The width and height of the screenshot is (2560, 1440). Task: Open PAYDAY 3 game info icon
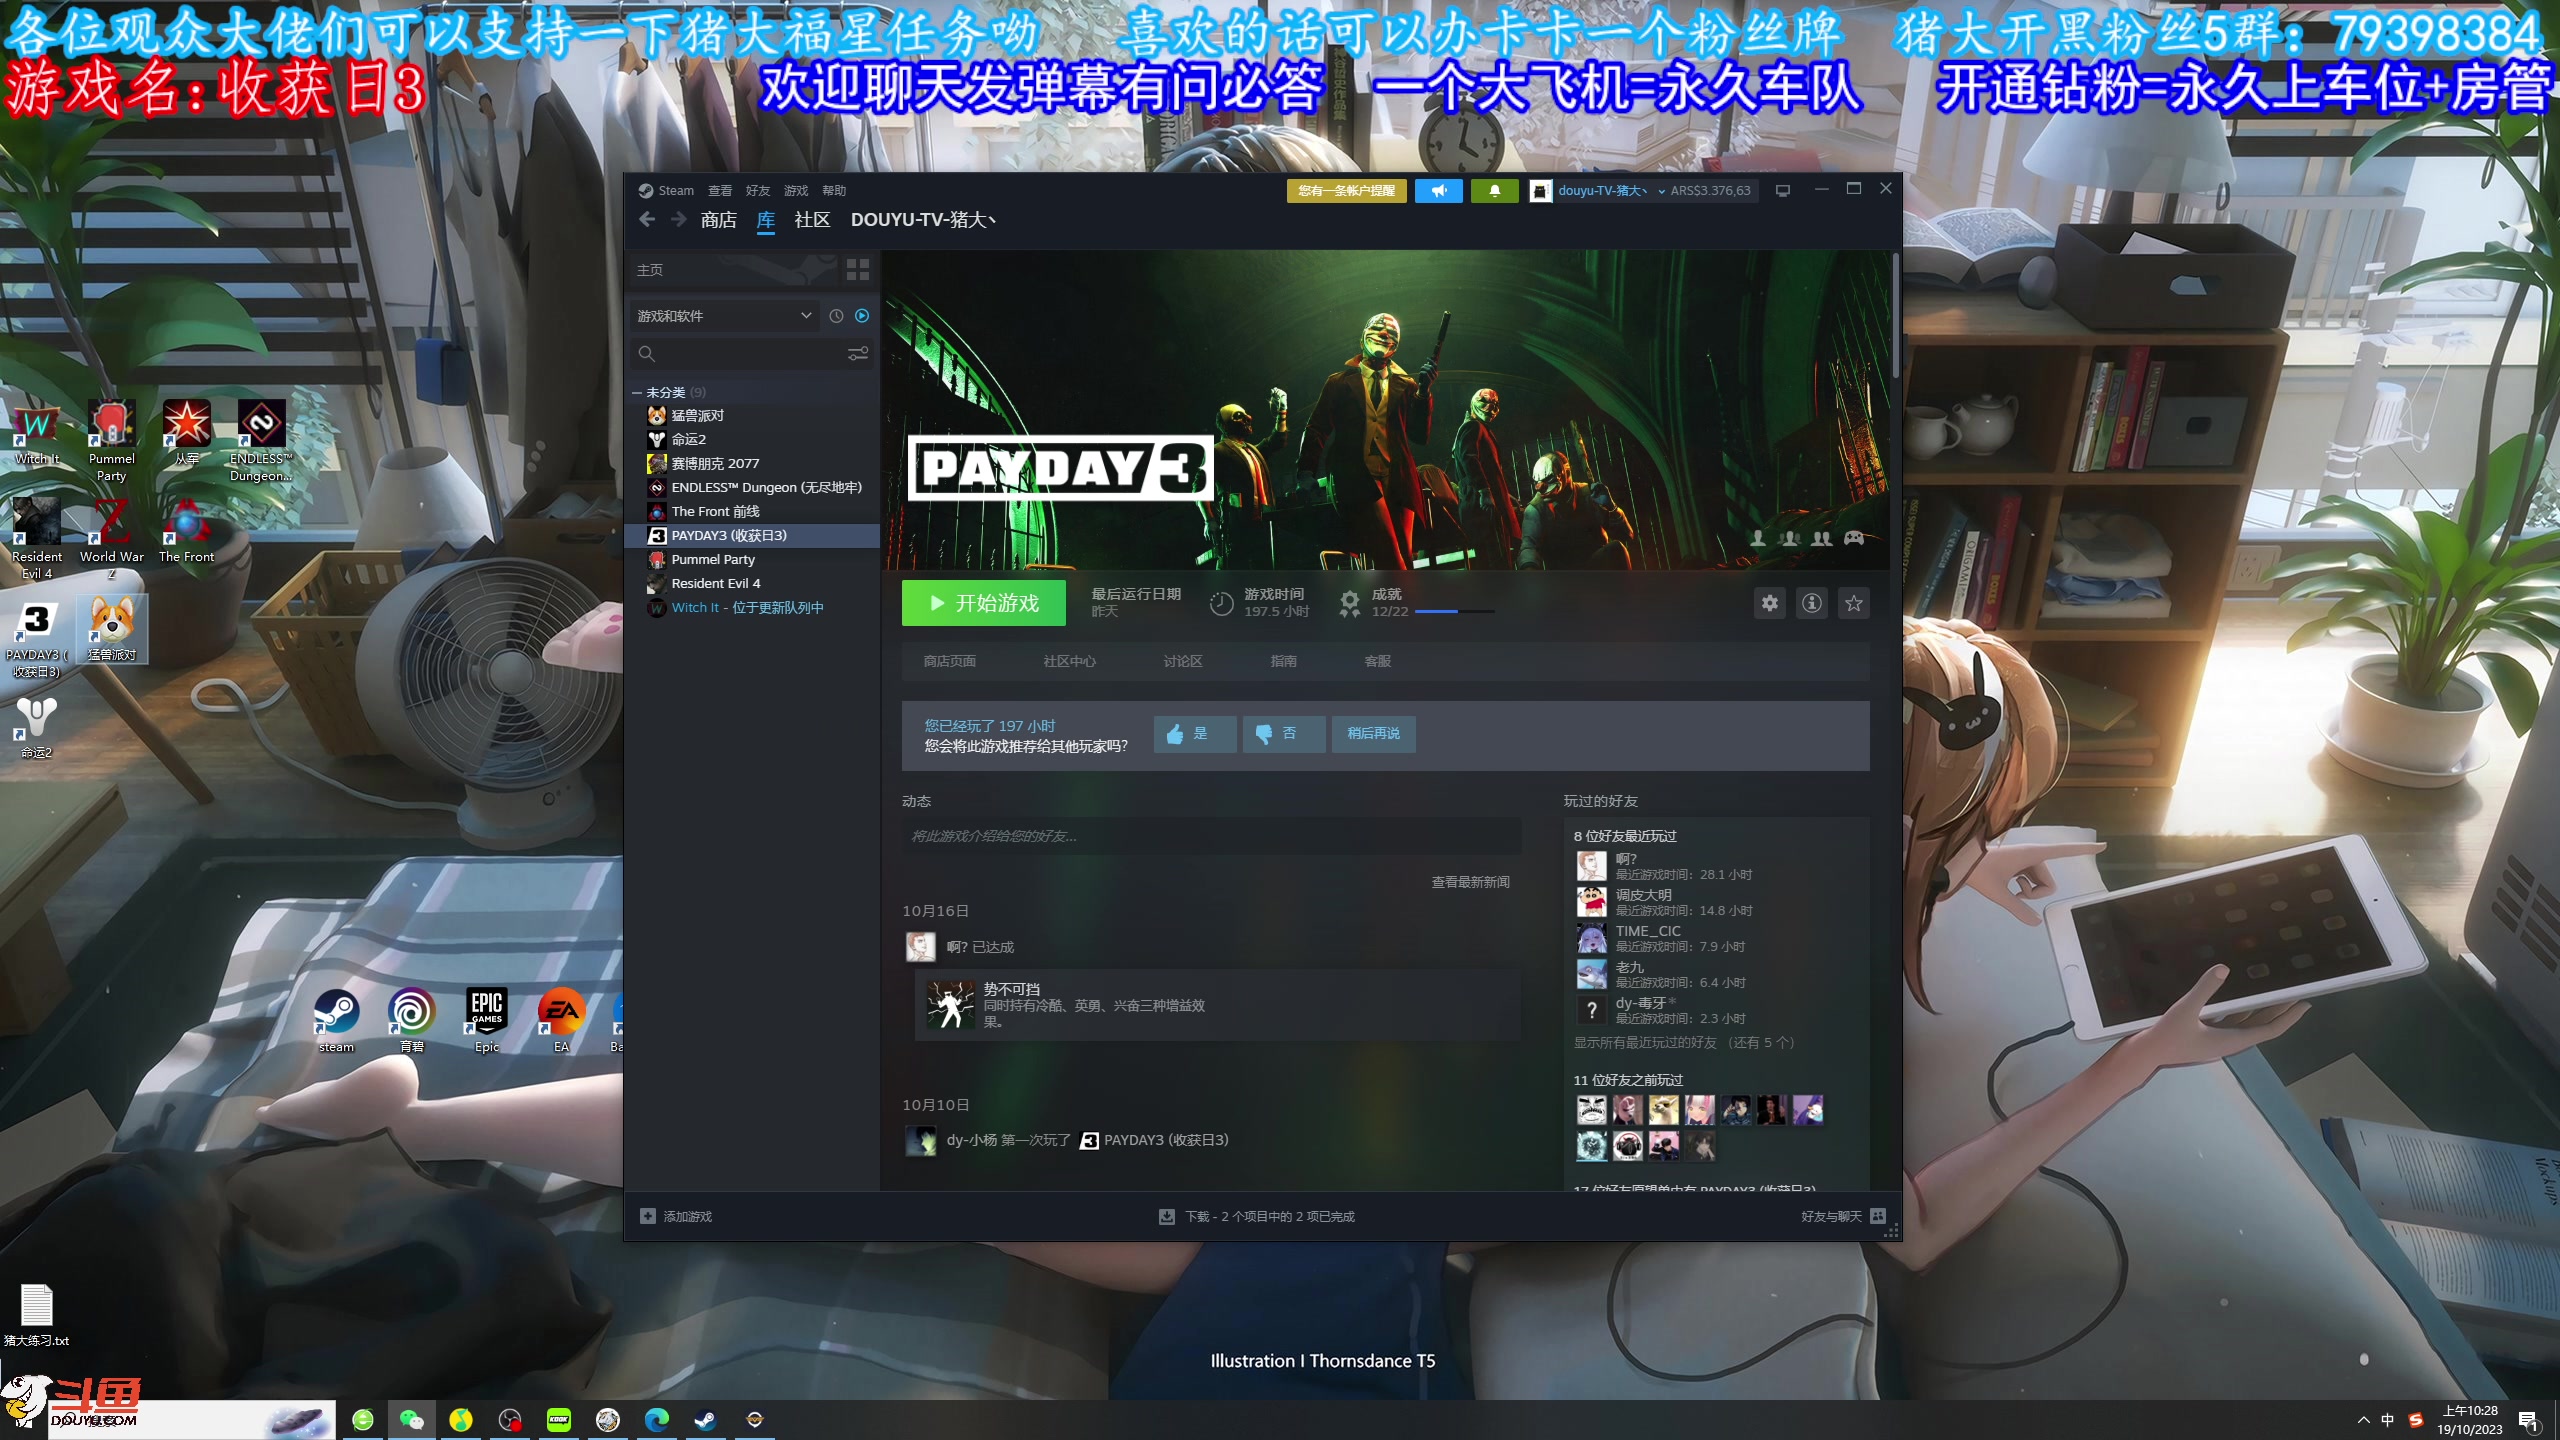(x=1812, y=603)
